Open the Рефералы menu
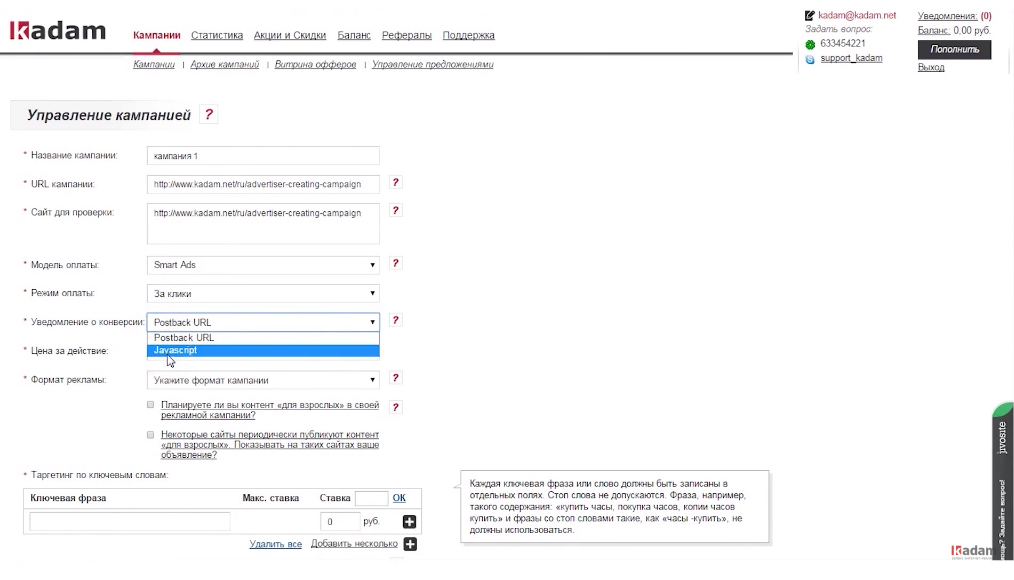 pyautogui.click(x=407, y=36)
